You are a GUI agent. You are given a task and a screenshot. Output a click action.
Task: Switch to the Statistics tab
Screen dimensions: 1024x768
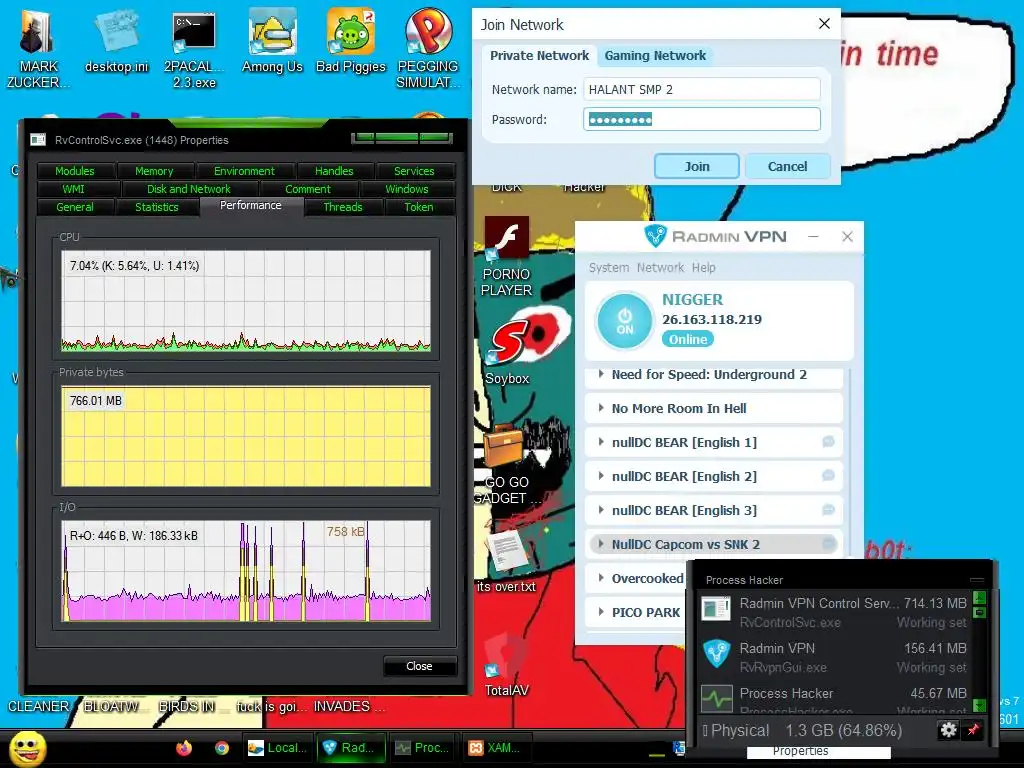point(157,207)
